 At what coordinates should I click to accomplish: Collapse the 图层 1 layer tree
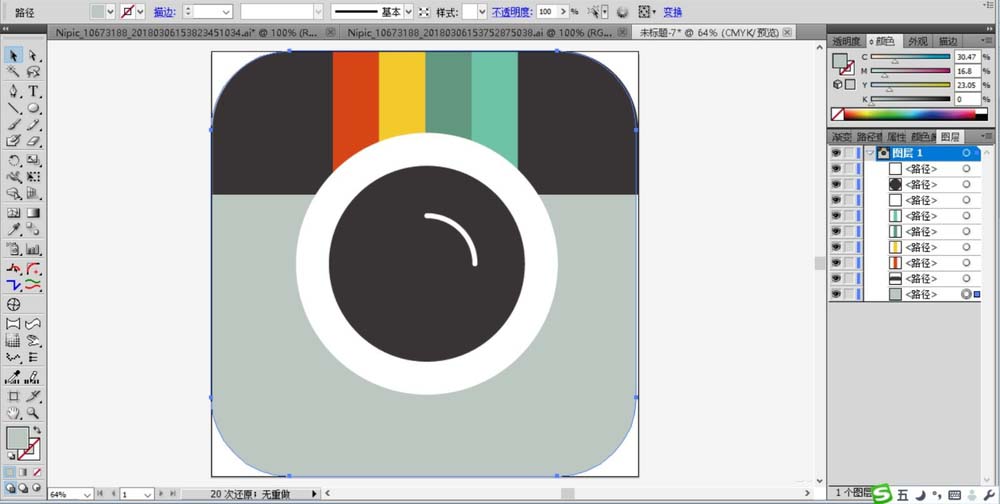click(x=870, y=153)
